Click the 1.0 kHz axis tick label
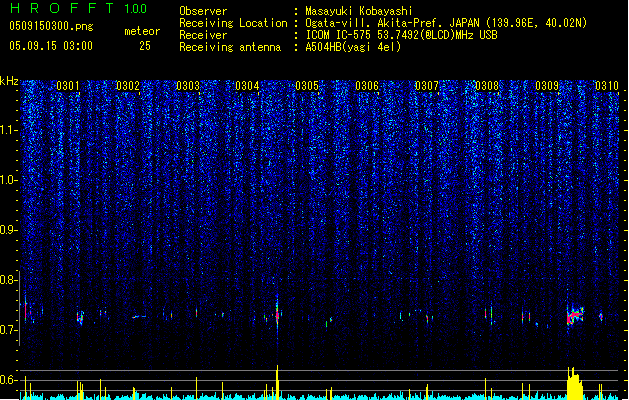This screenshot has width=629, height=400. tap(9, 180)
